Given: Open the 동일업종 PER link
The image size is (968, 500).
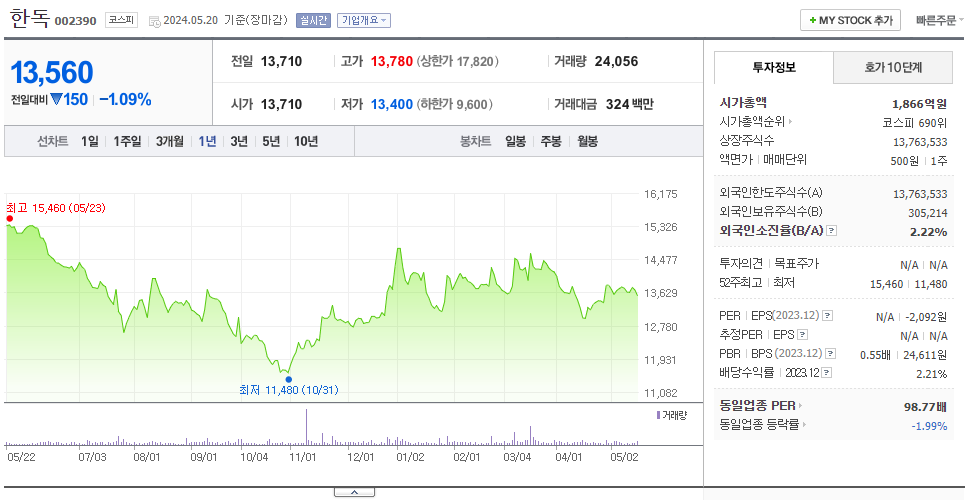Looking at the screenshot, I should pos(757,406).
